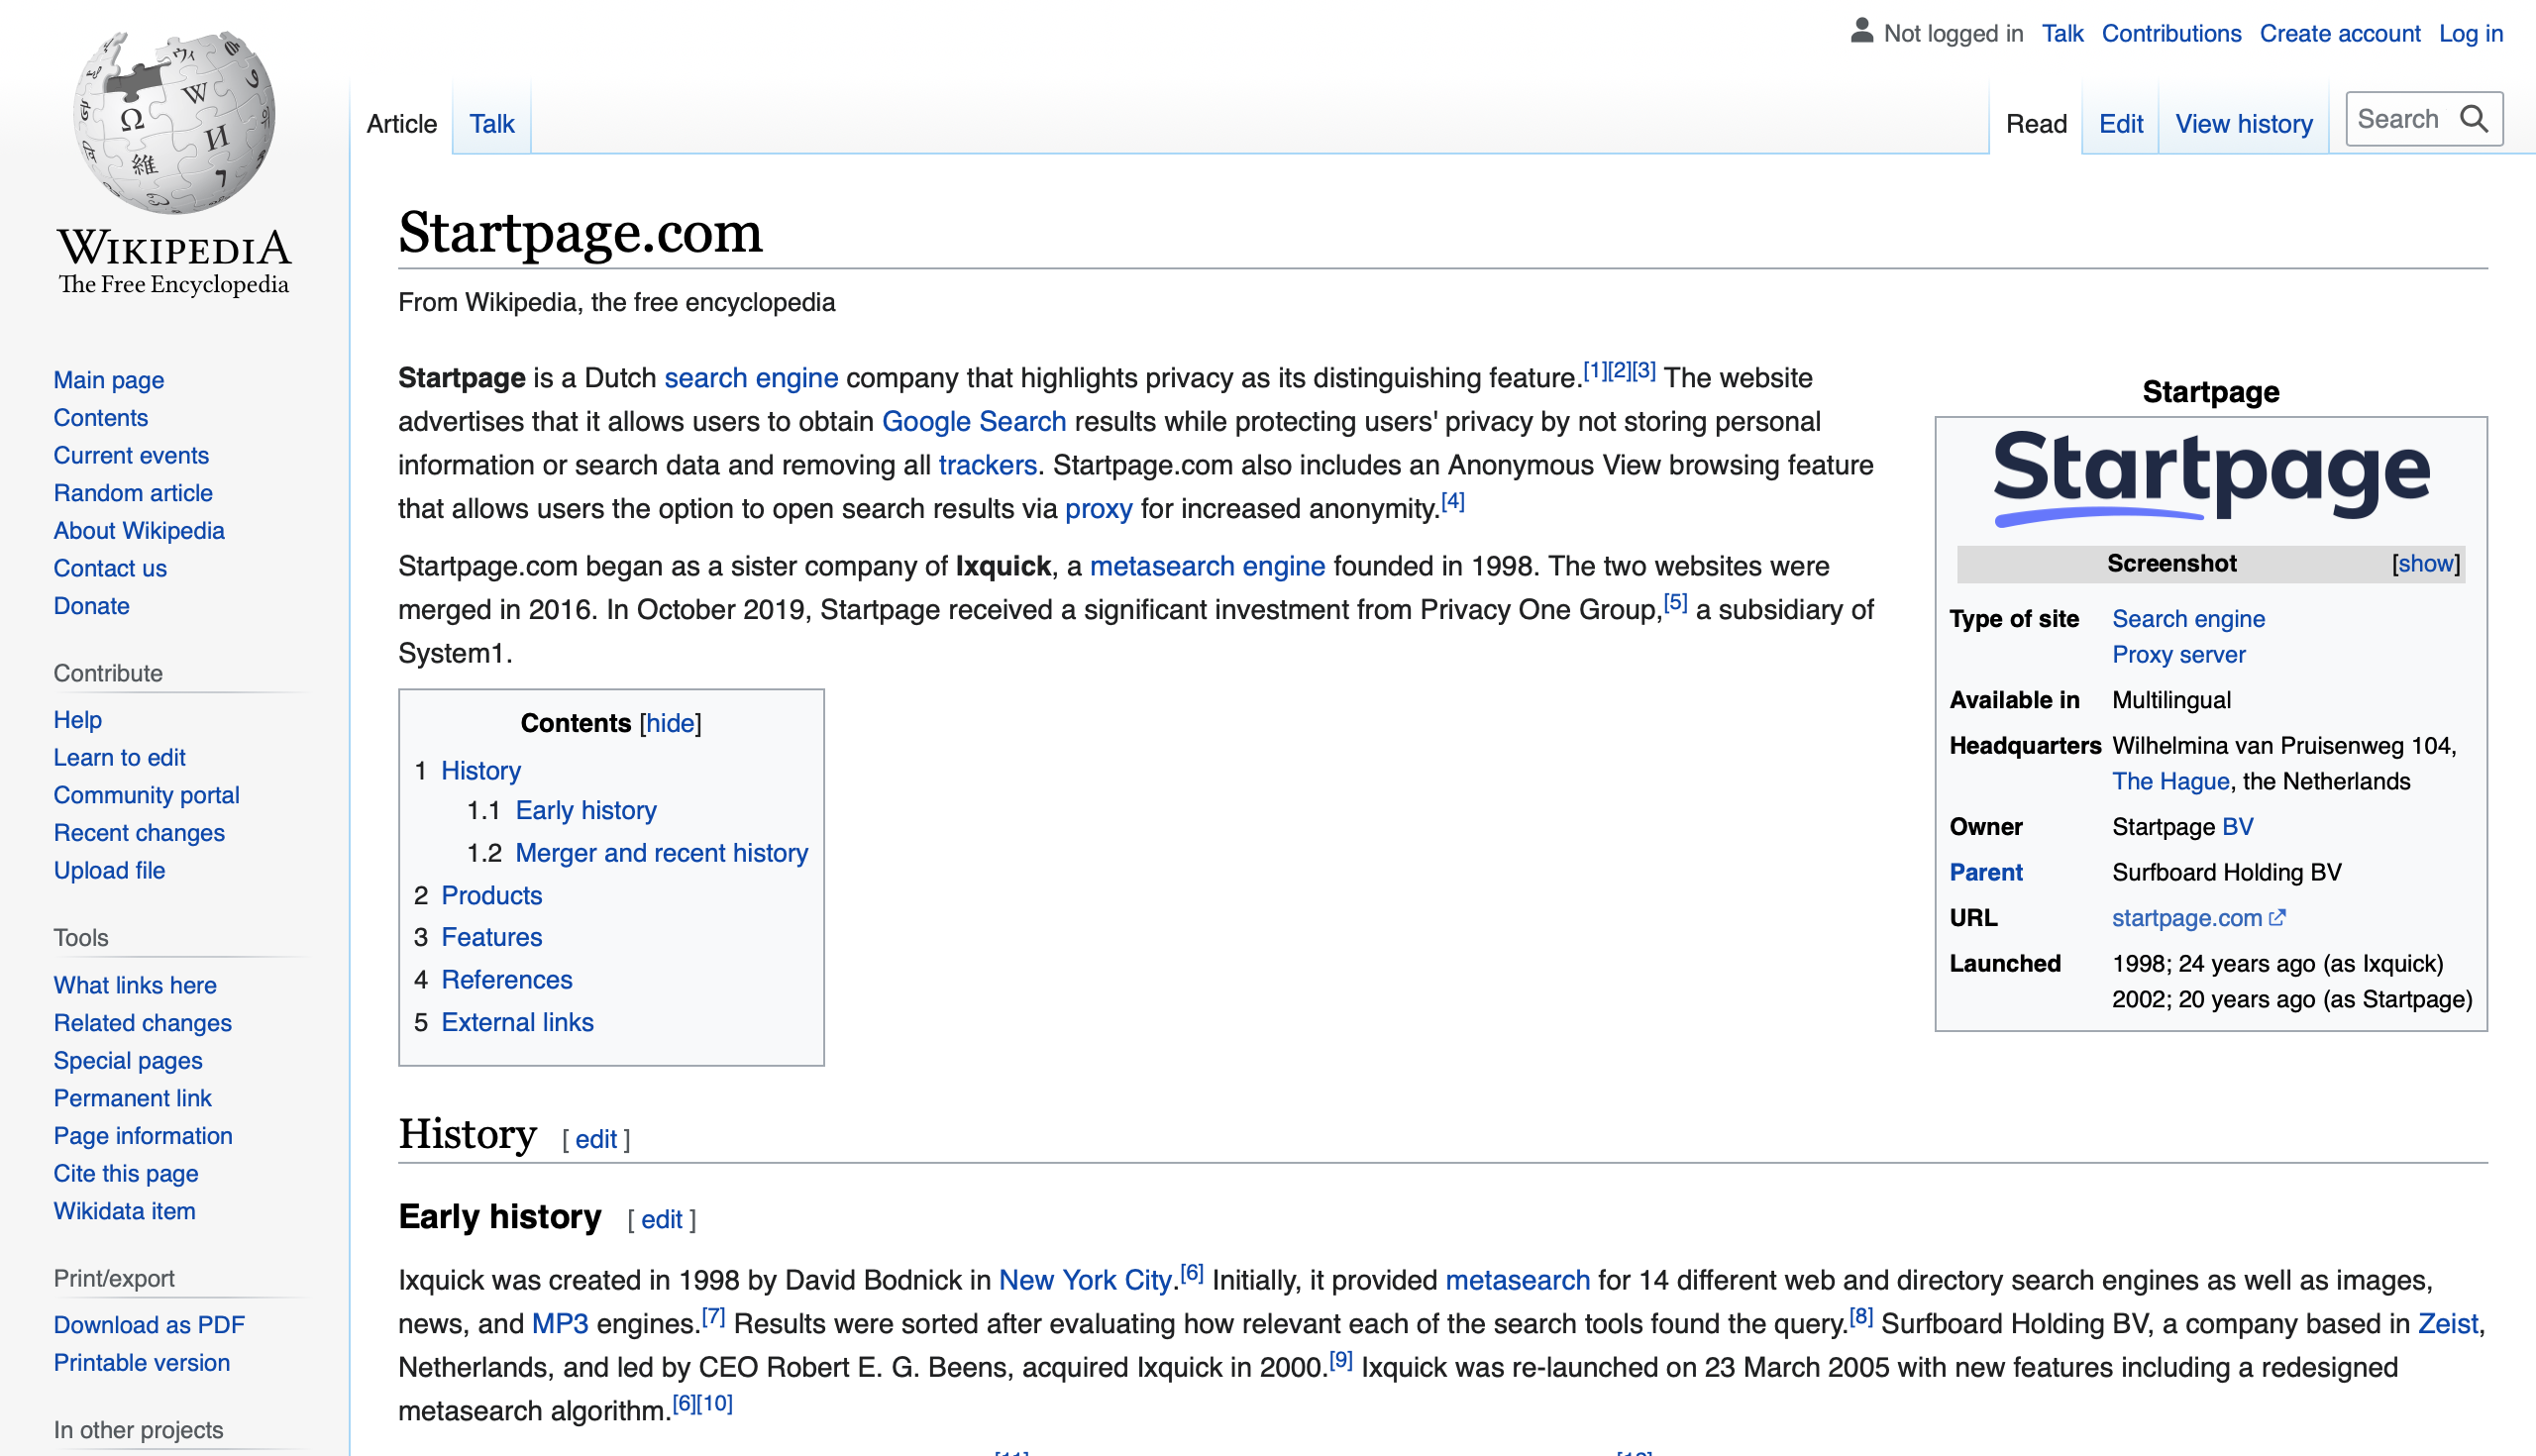Open the metasearch engine link
2536x1456 pixels.
click(1206, 566)
